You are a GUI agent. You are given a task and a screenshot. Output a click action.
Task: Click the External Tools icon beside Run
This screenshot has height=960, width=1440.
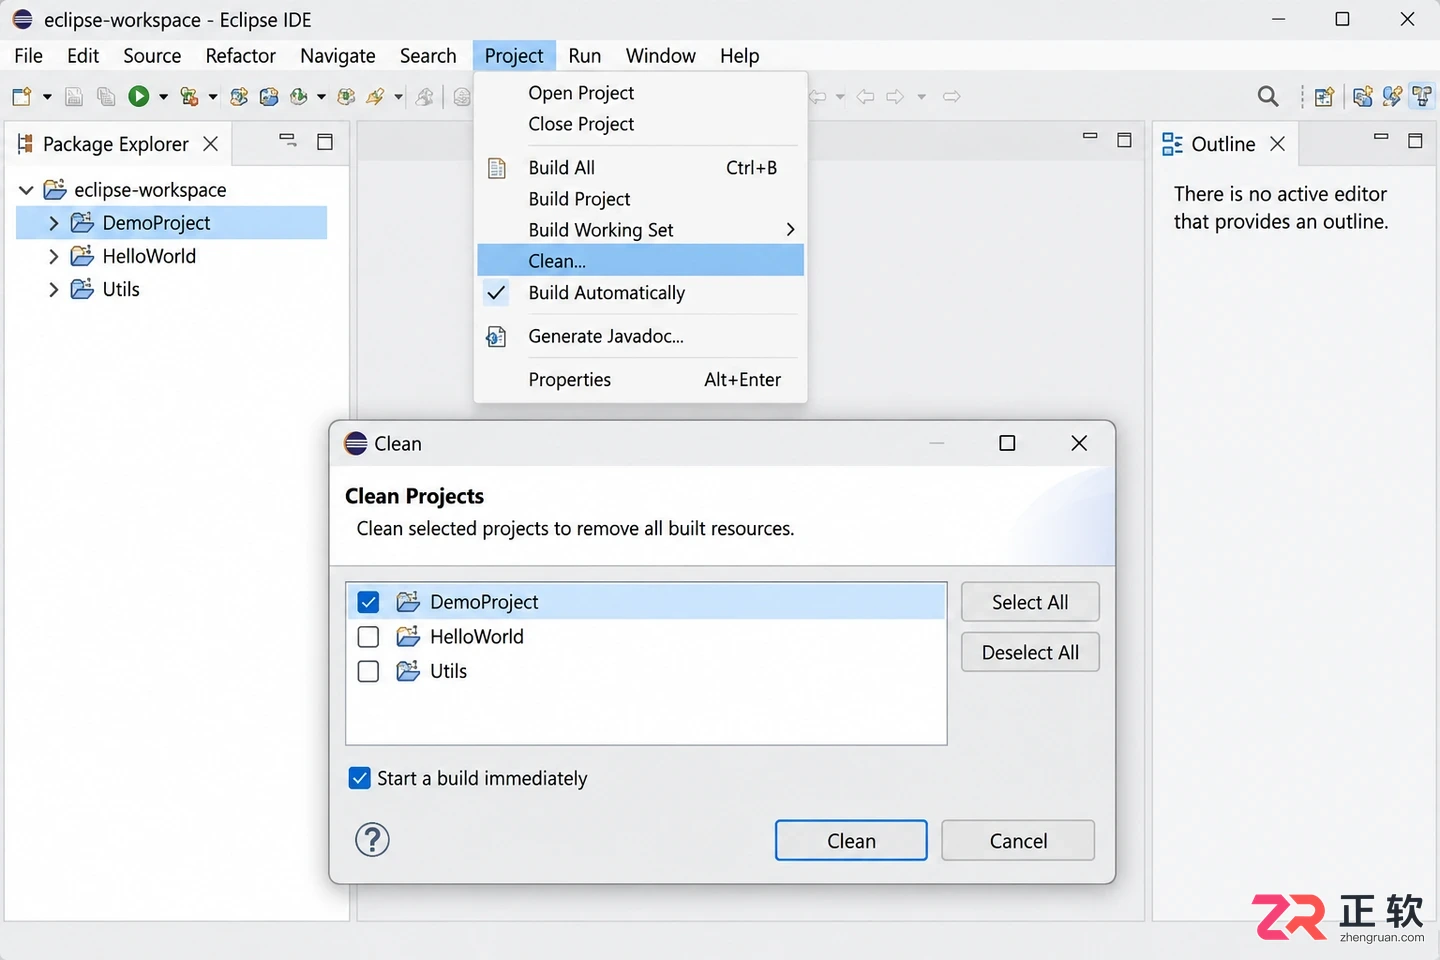[x=188, y=96]
